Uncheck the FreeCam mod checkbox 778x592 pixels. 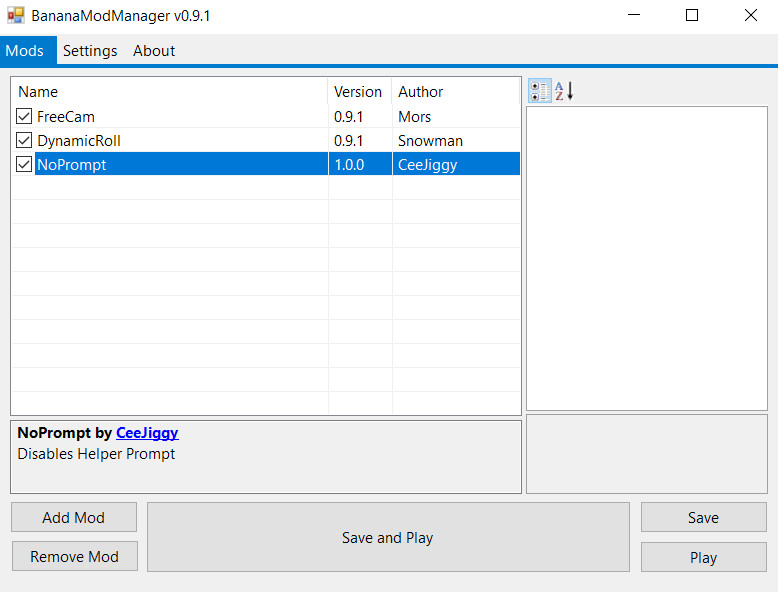(x=24, y=117)
